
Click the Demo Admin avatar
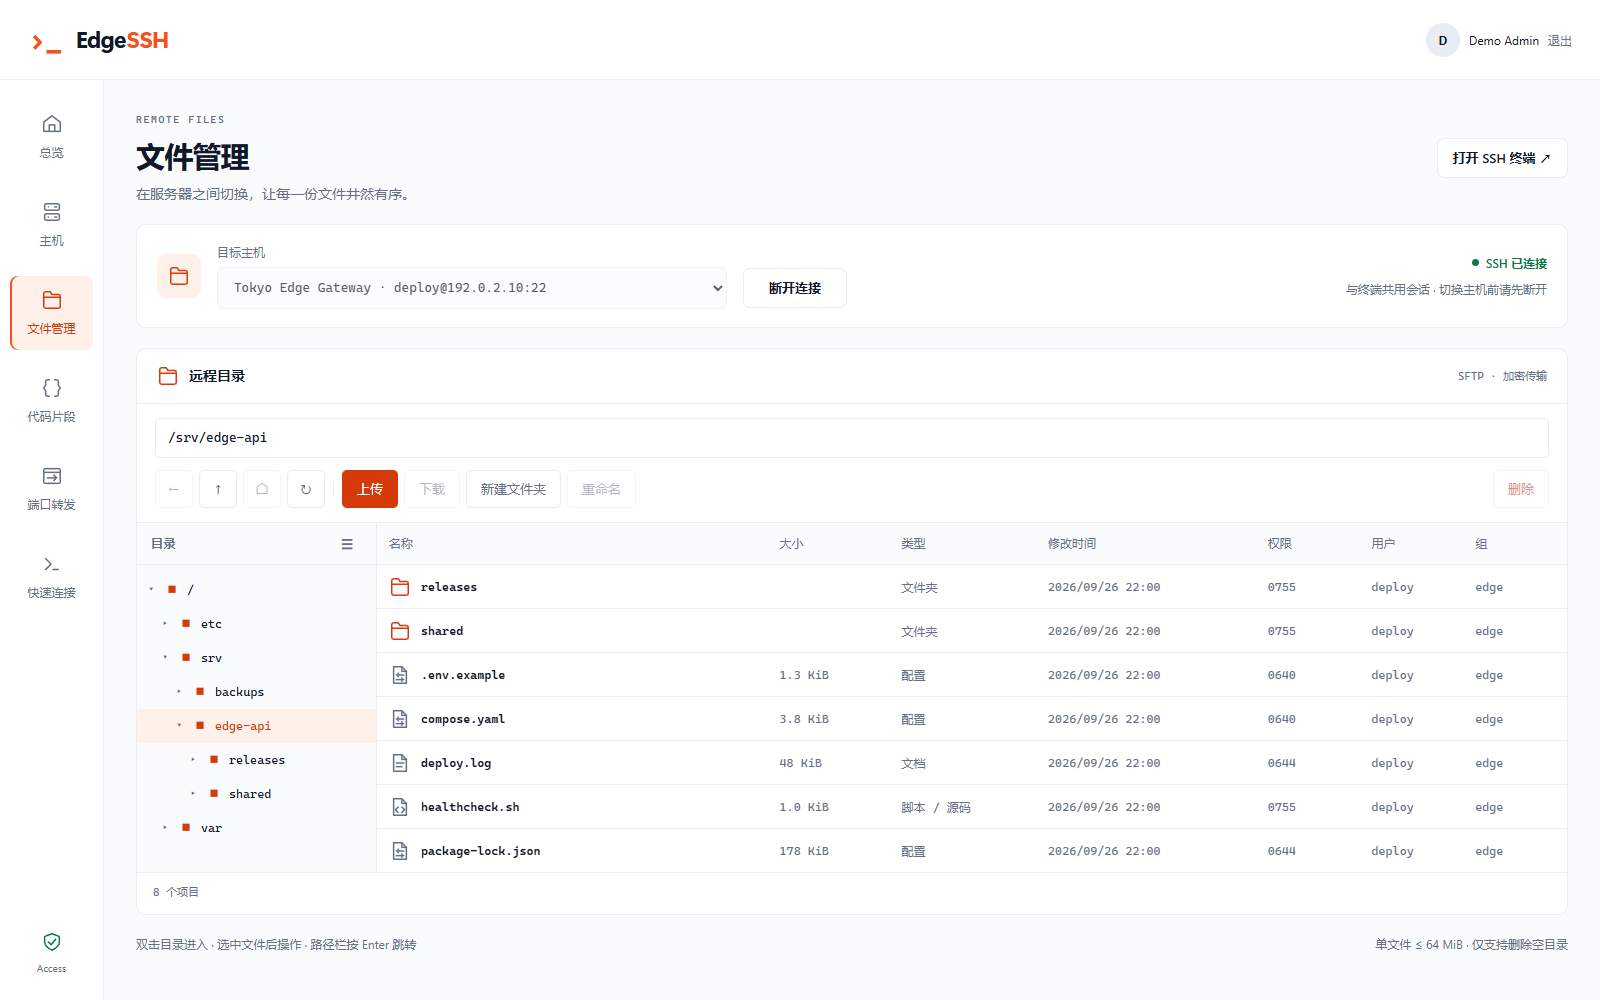(x=1443, y=41)
